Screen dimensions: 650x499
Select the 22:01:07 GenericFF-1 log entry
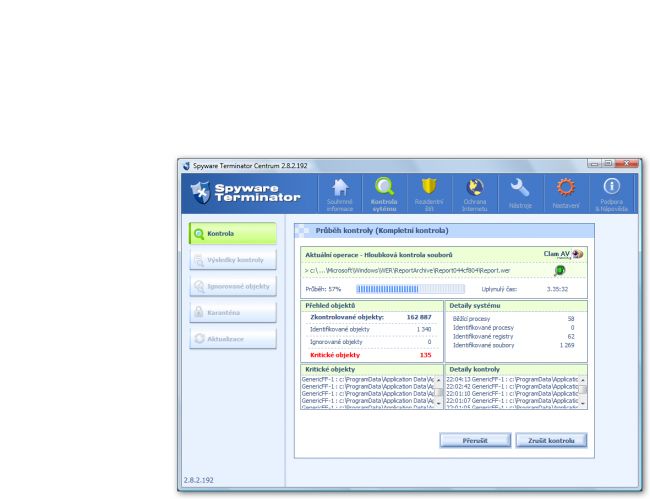(512, 401)
